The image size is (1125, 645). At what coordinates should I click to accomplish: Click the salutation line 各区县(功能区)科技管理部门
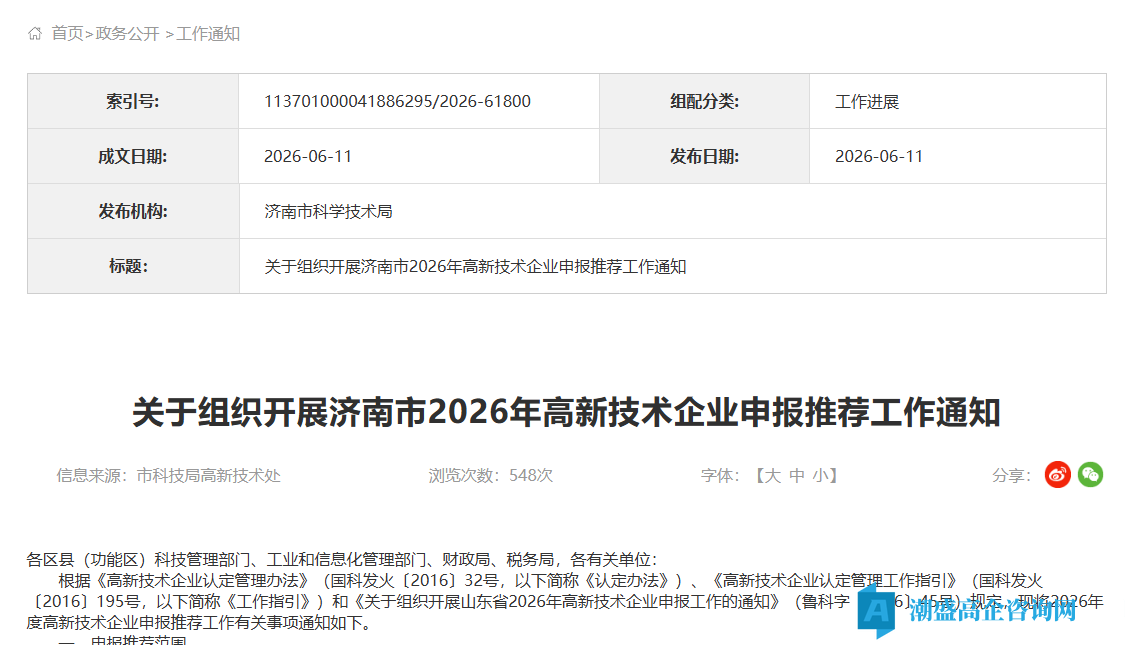(342, 560)
